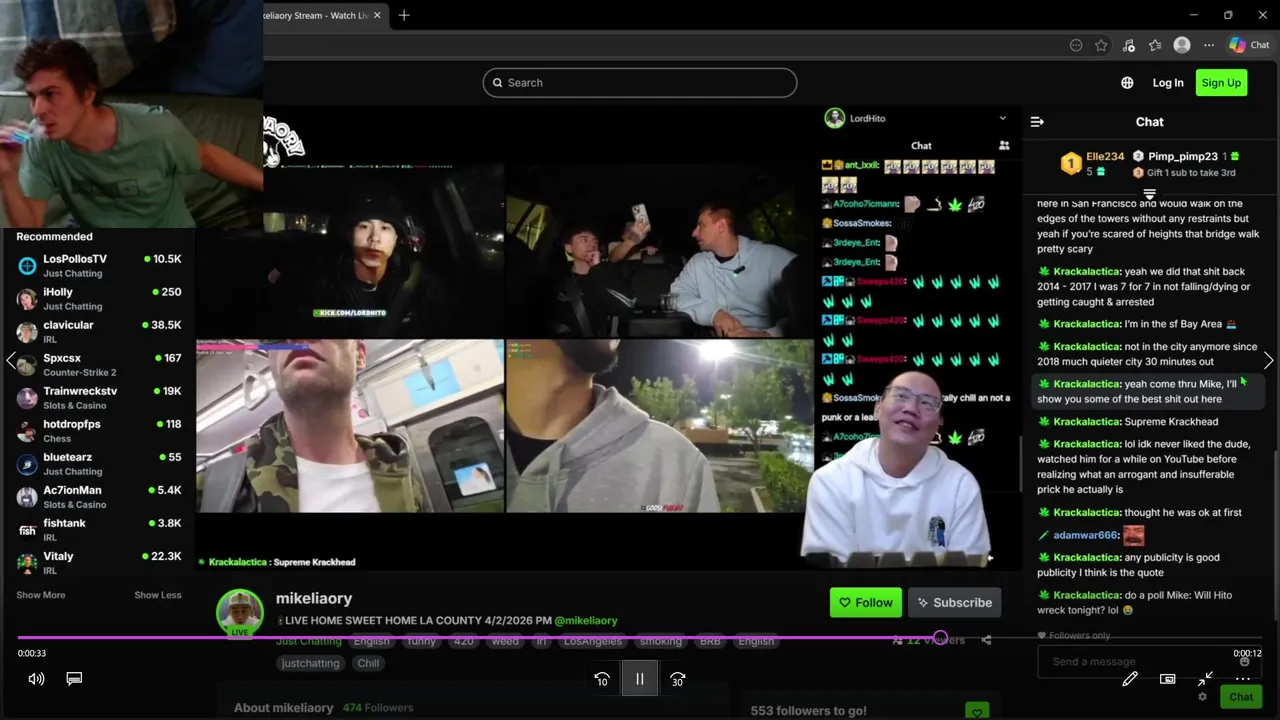Show More recommended channels

pyautogui.click(x=41, y=595)
